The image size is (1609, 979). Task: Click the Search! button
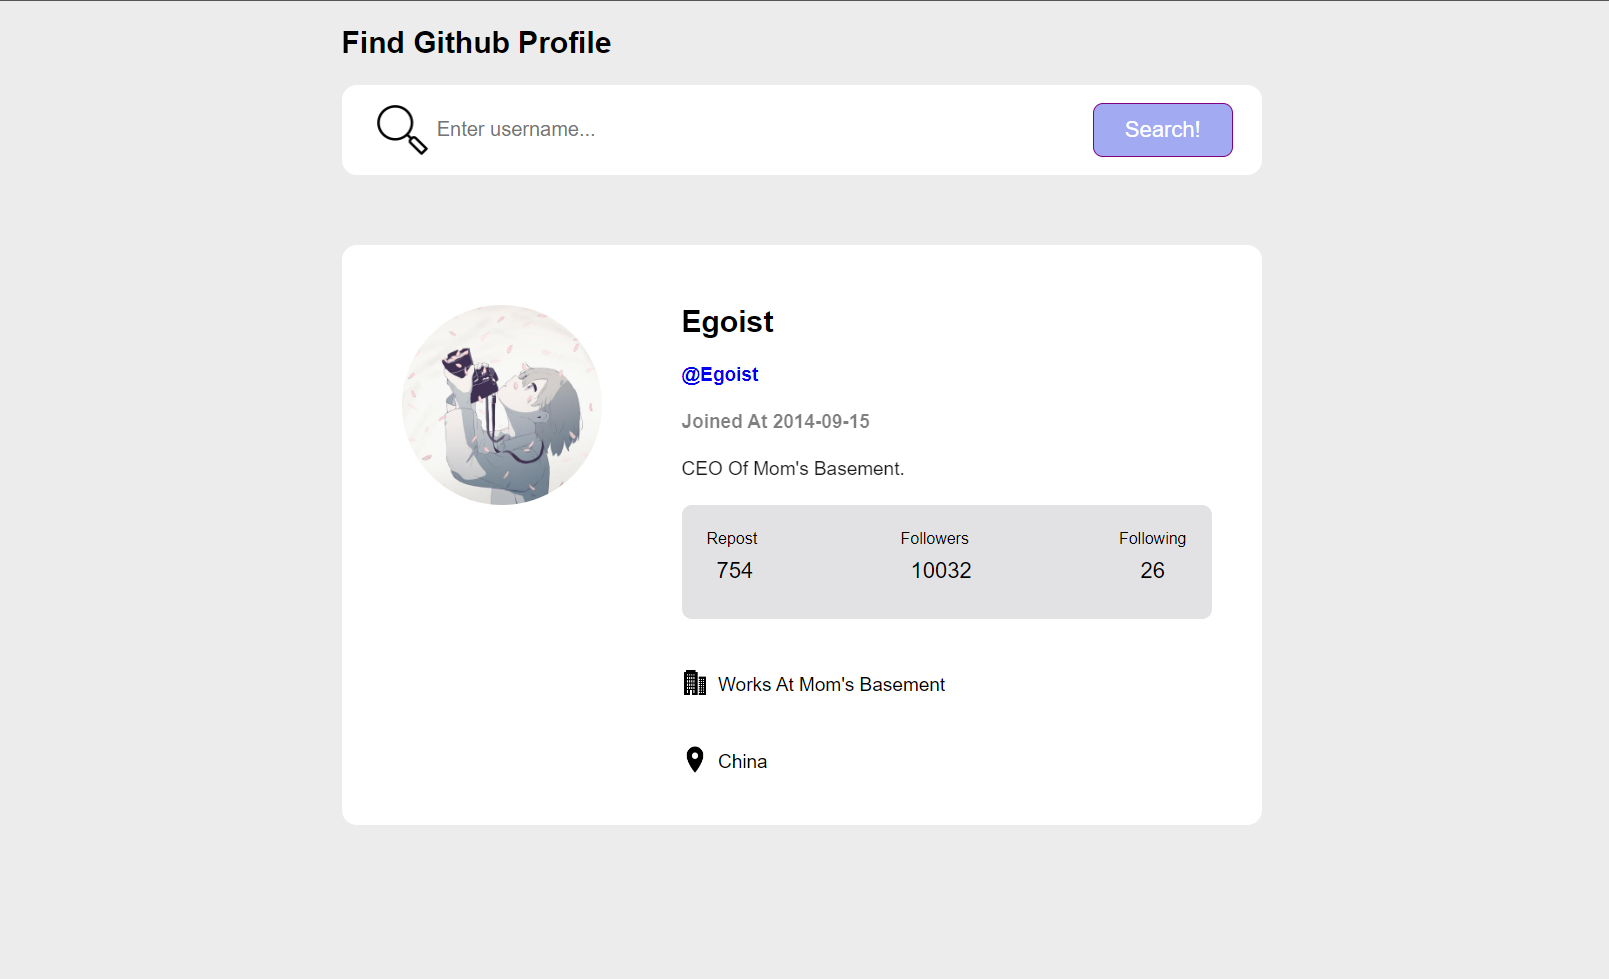click(x=1162, y=129)
